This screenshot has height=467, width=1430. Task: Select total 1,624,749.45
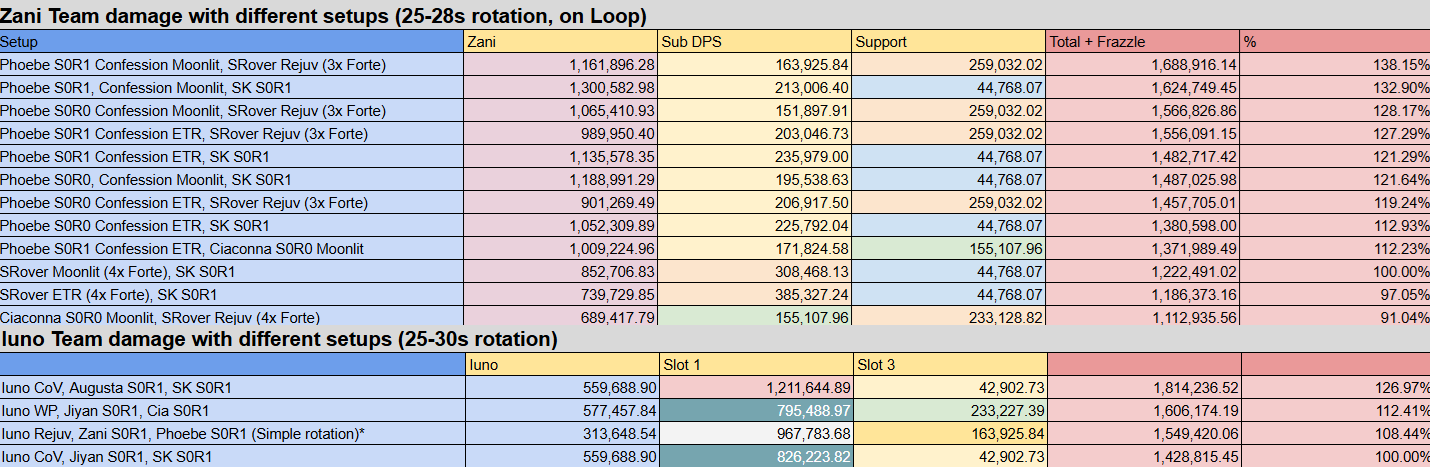[x=1142, y=88]
